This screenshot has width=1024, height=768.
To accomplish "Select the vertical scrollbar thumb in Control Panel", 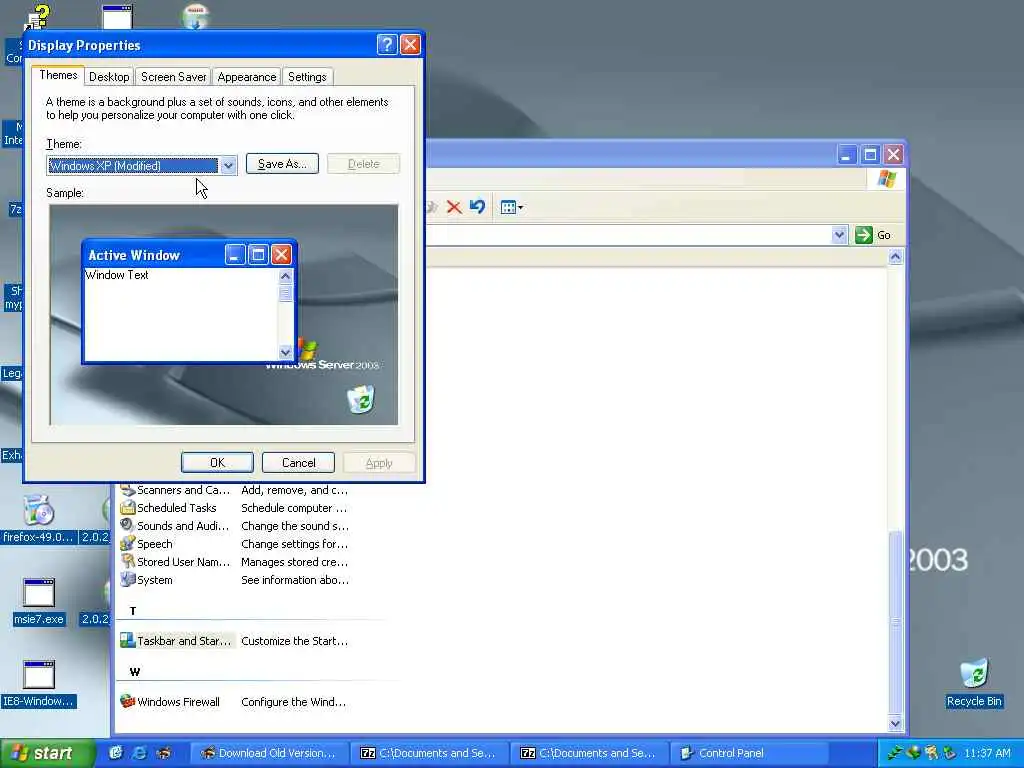I will coord(895,622).
